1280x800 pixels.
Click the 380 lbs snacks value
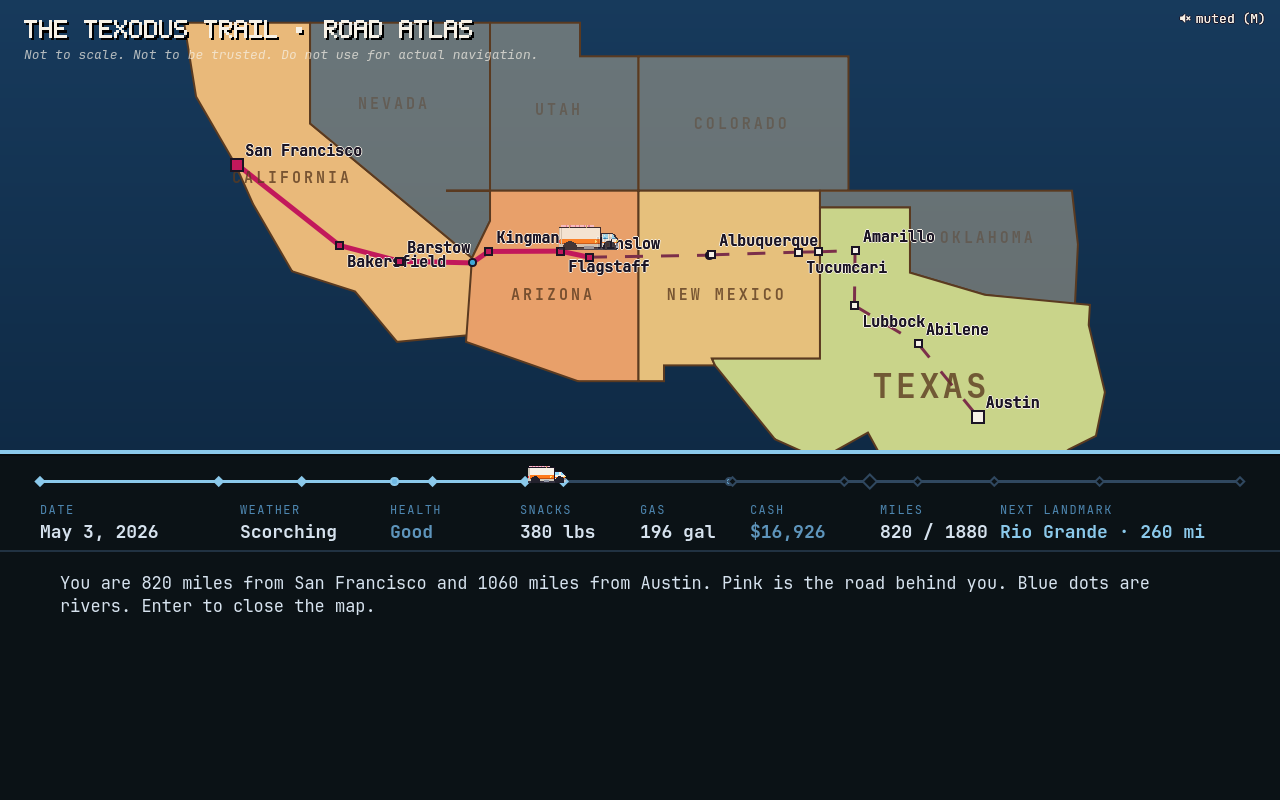click(x=557, y=532)
